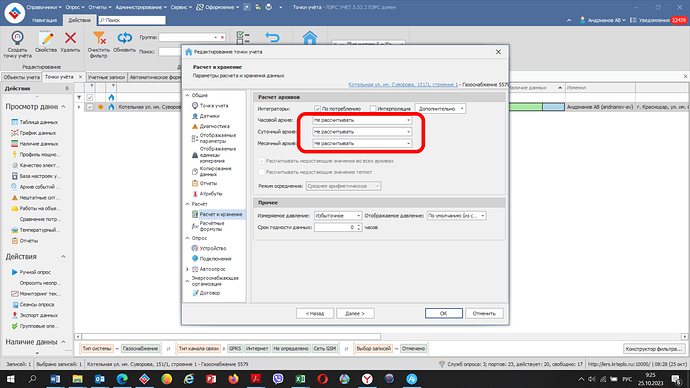Click Далее > button
Viewport: 690px width, 388px height.
click(x=355, y=313)
